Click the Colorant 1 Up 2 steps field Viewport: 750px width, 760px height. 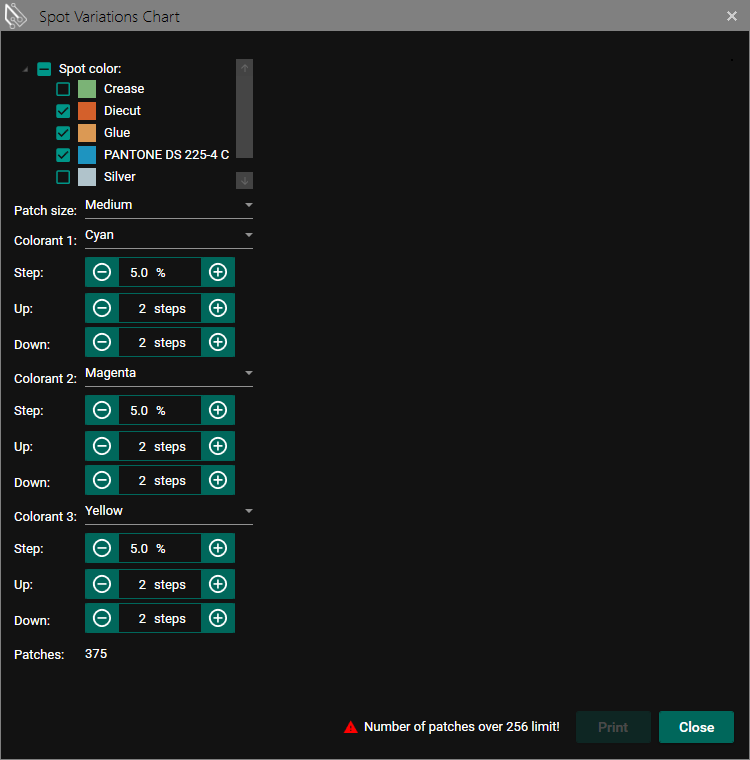(160, 308)
